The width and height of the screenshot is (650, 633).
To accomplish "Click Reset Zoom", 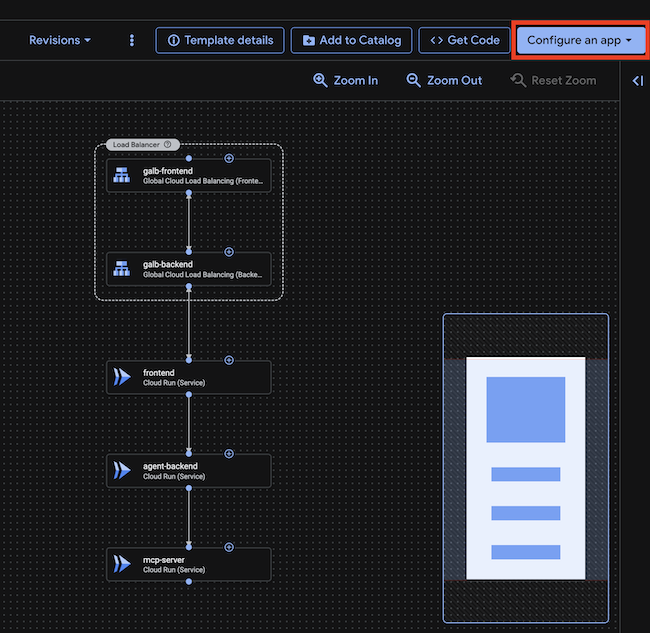I will tap(553, 80).
